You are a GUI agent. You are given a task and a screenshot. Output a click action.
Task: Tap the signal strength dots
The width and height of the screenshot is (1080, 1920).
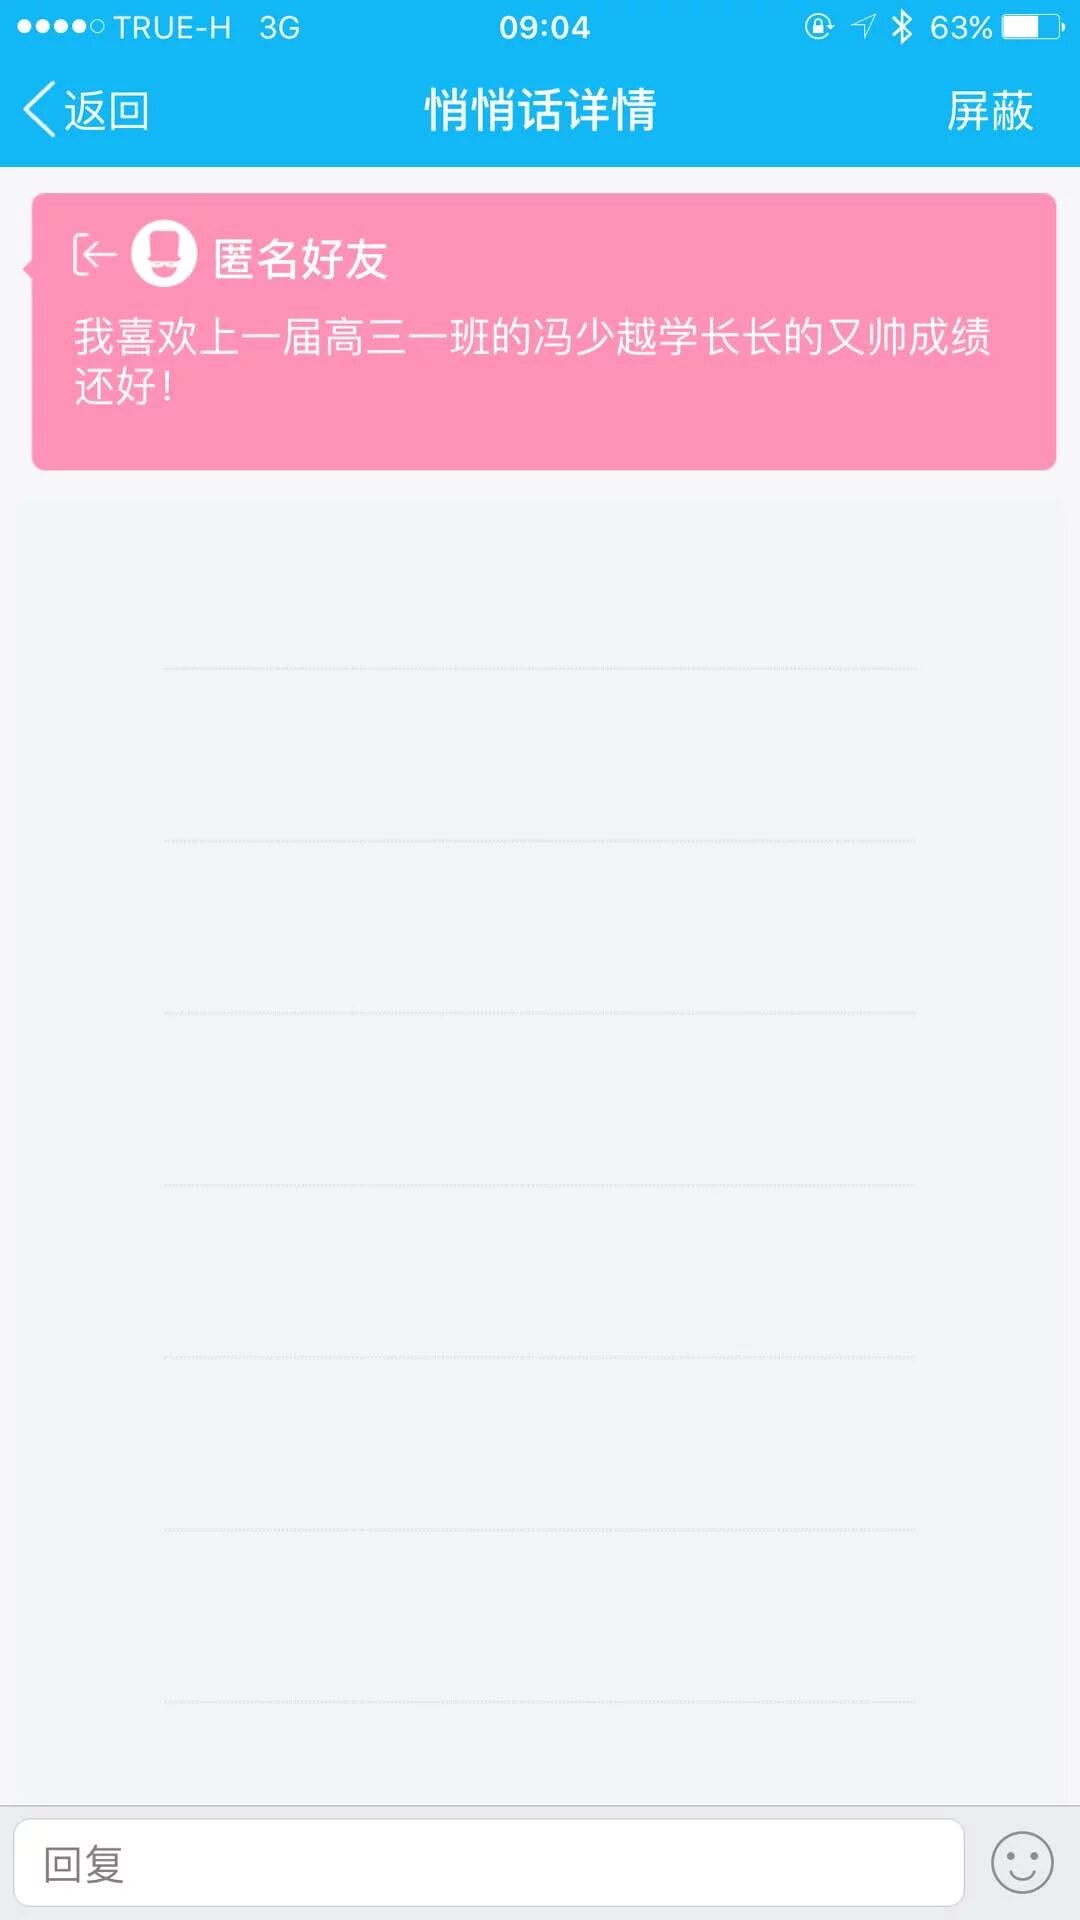point(60,27)
